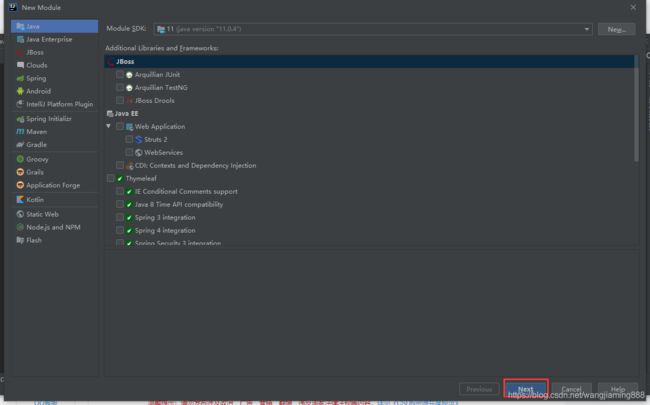Select the Java module type icon
This screenshot has width=650, height=405.
pyautogui.click(x=20, y=27)
